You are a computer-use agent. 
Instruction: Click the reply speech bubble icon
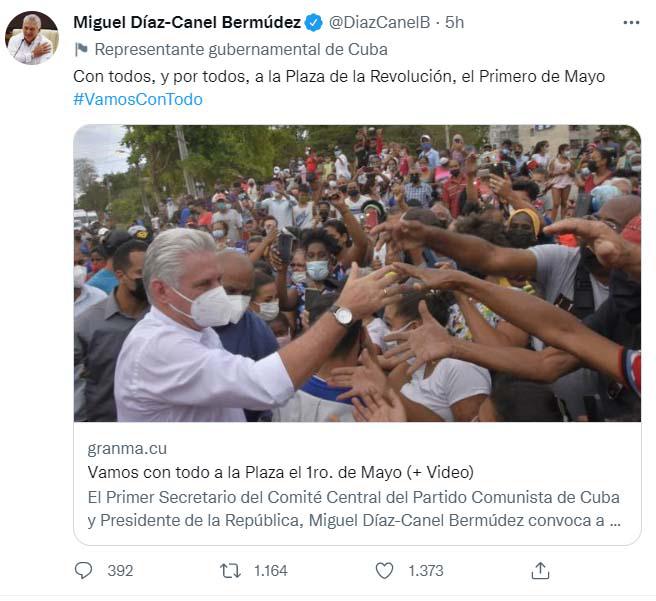pos(83,570)
